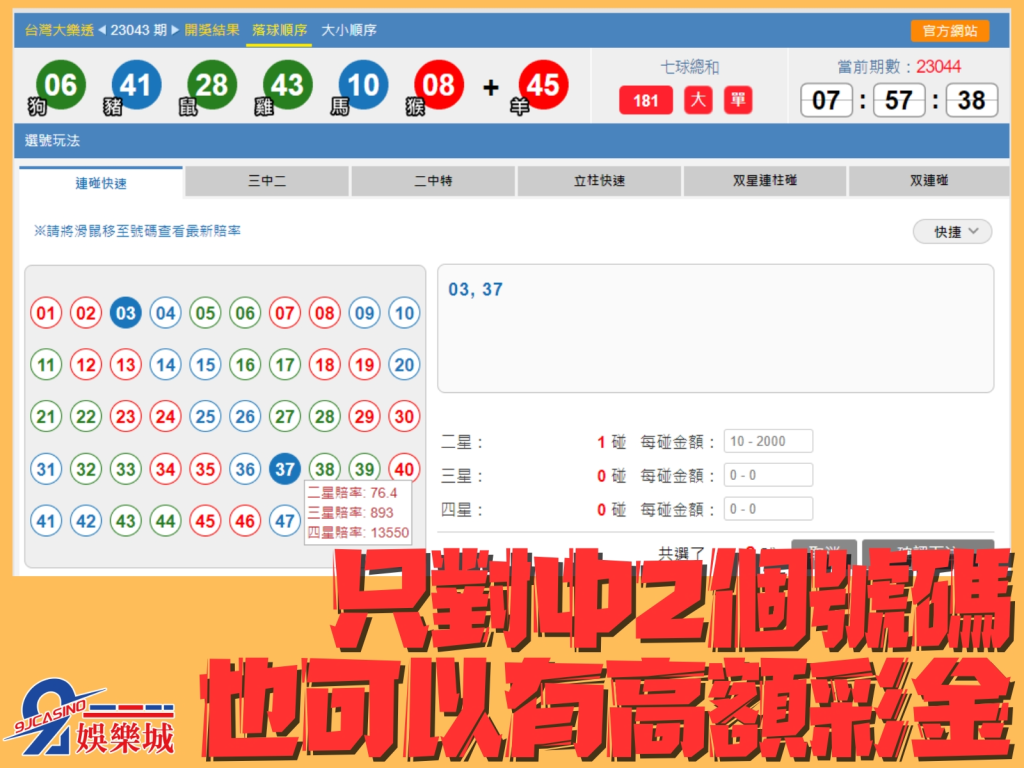Switch to the 立柱快速 tab
Image resolution: width=1024 pixels, height=768 pixels.
599,181
